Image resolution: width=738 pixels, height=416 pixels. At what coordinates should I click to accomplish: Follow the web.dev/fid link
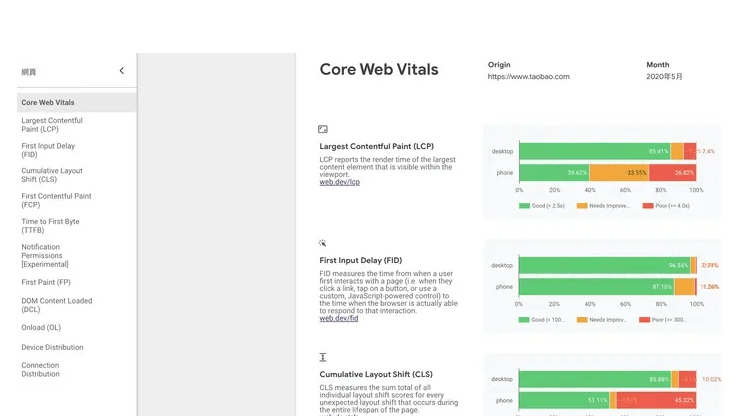point(339,319)
